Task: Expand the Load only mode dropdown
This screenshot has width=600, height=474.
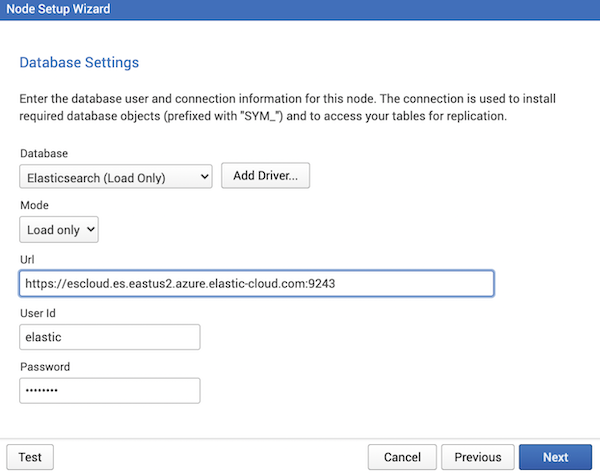Action: 59,229
